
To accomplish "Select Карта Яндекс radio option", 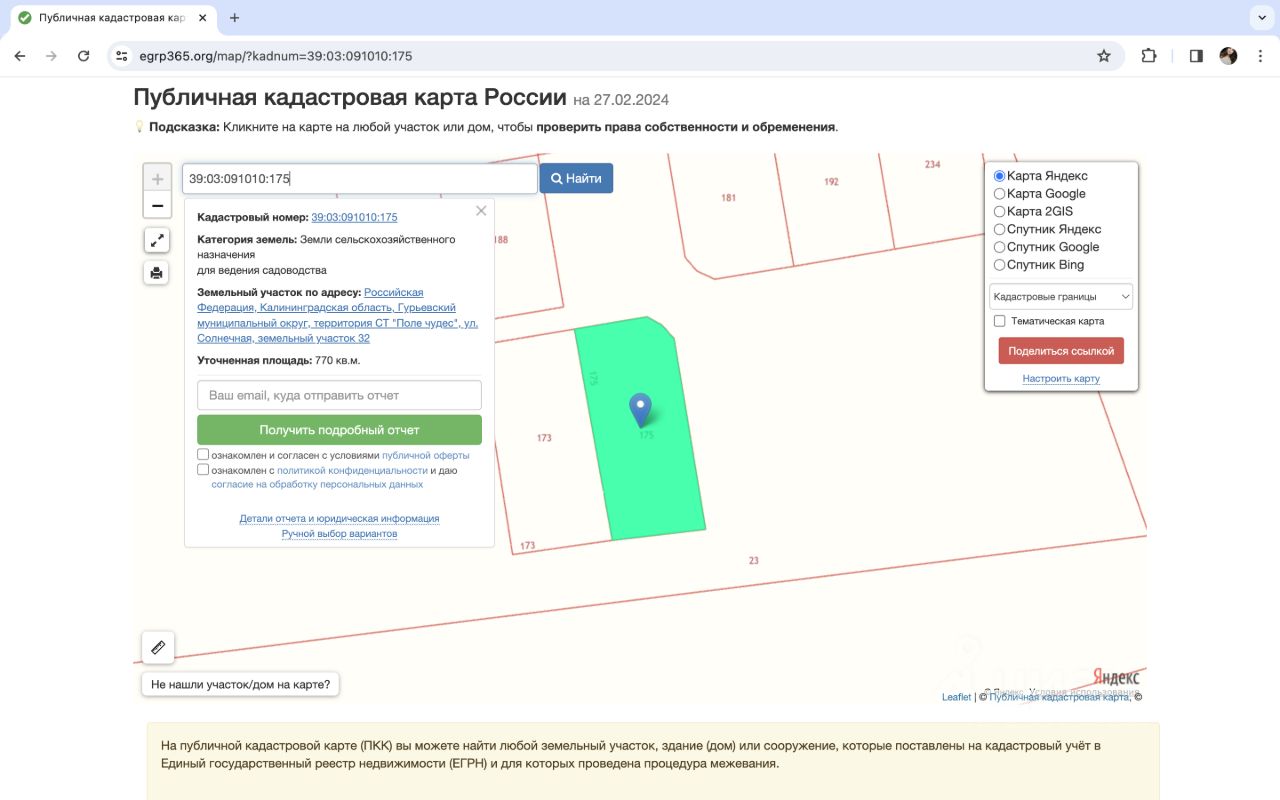I will click(x=999, y=176).
